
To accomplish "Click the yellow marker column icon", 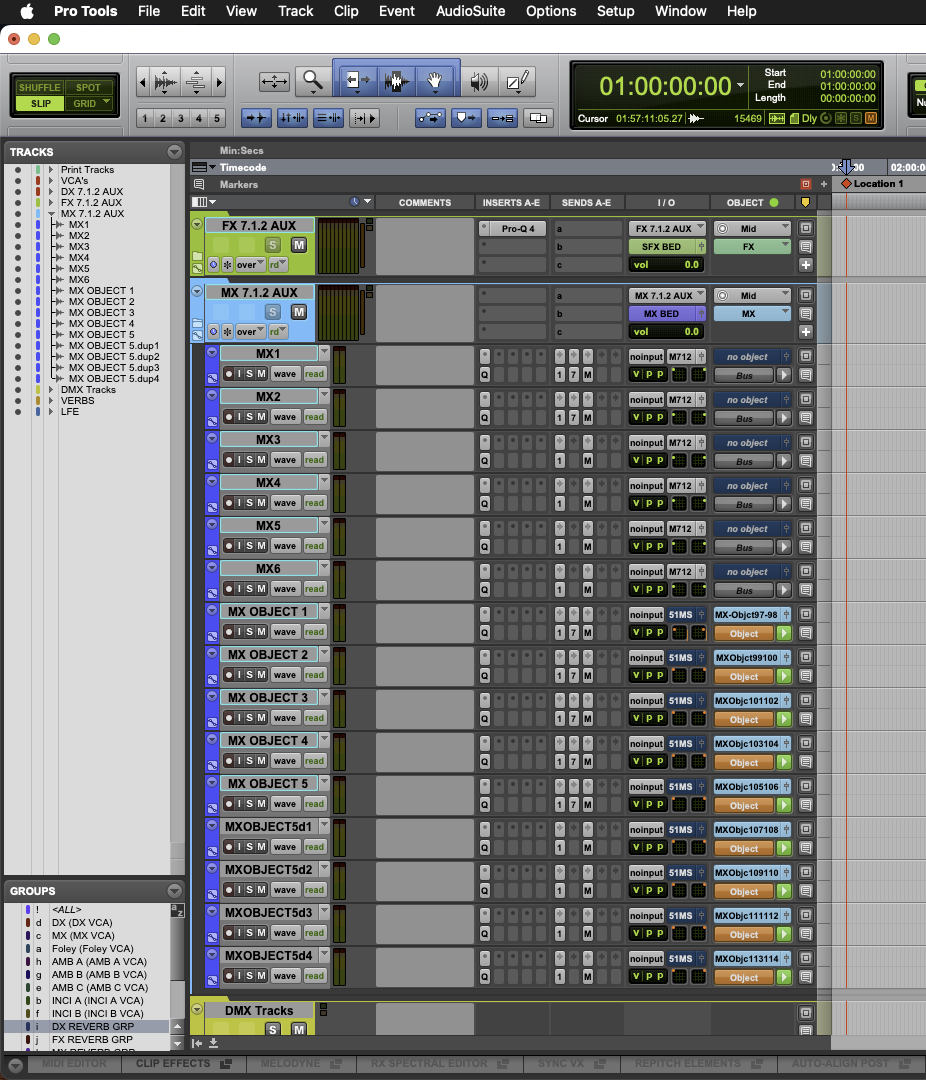I will coord(805,202).
